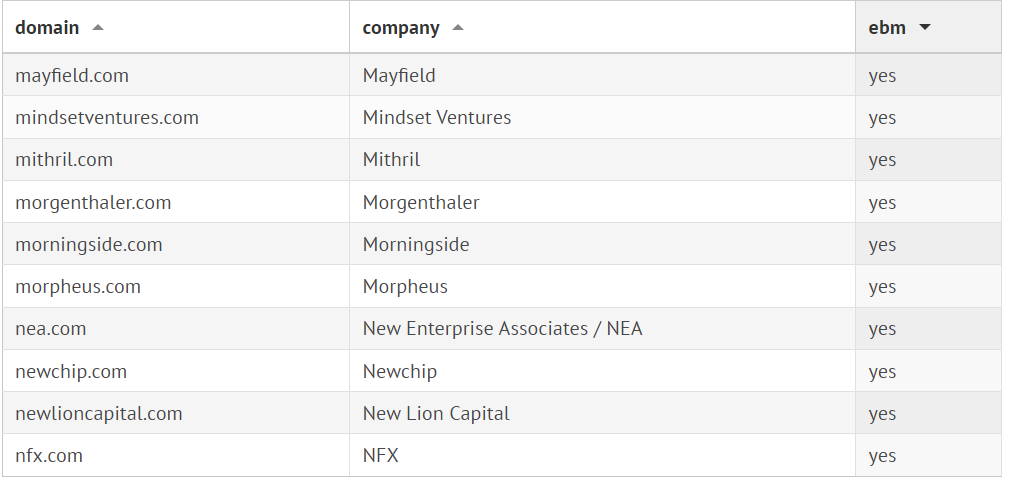Image resolution: width=1012 pixels, height=485 pixels.
Task: Click the morningside.com domain cell
Action: click(x=89, y=245)
